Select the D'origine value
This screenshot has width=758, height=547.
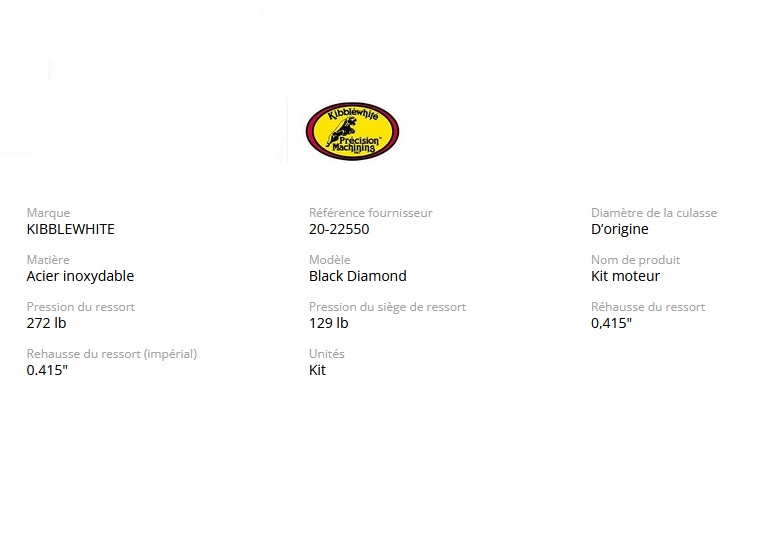coord(620,229)
